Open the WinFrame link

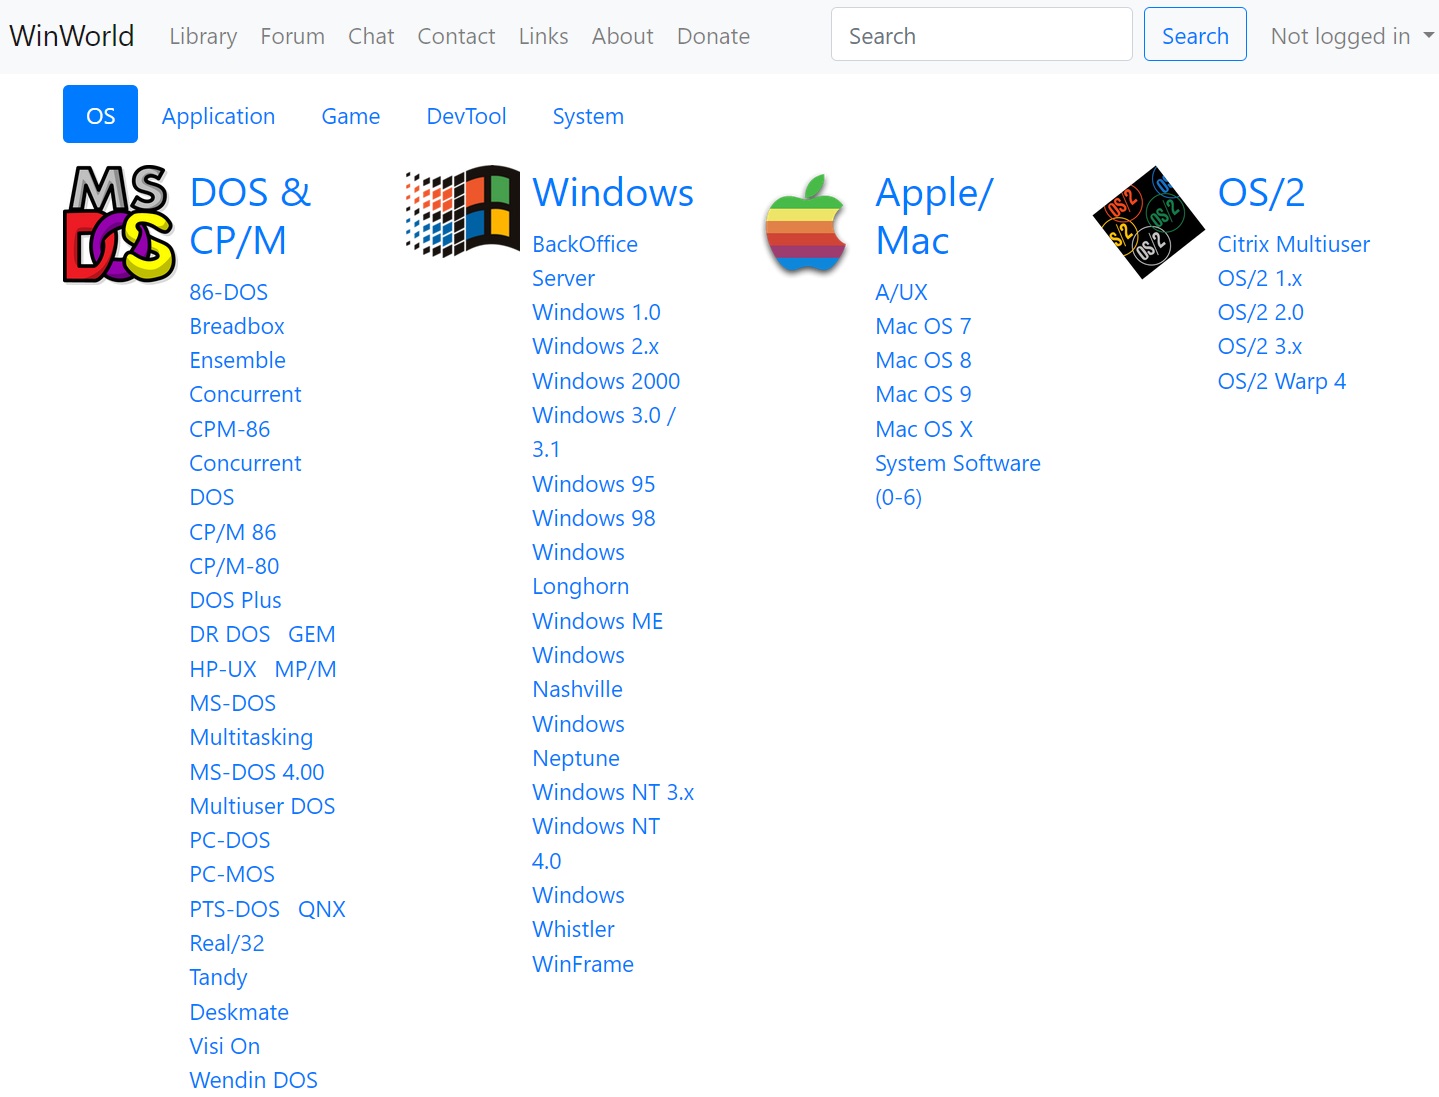583,964
